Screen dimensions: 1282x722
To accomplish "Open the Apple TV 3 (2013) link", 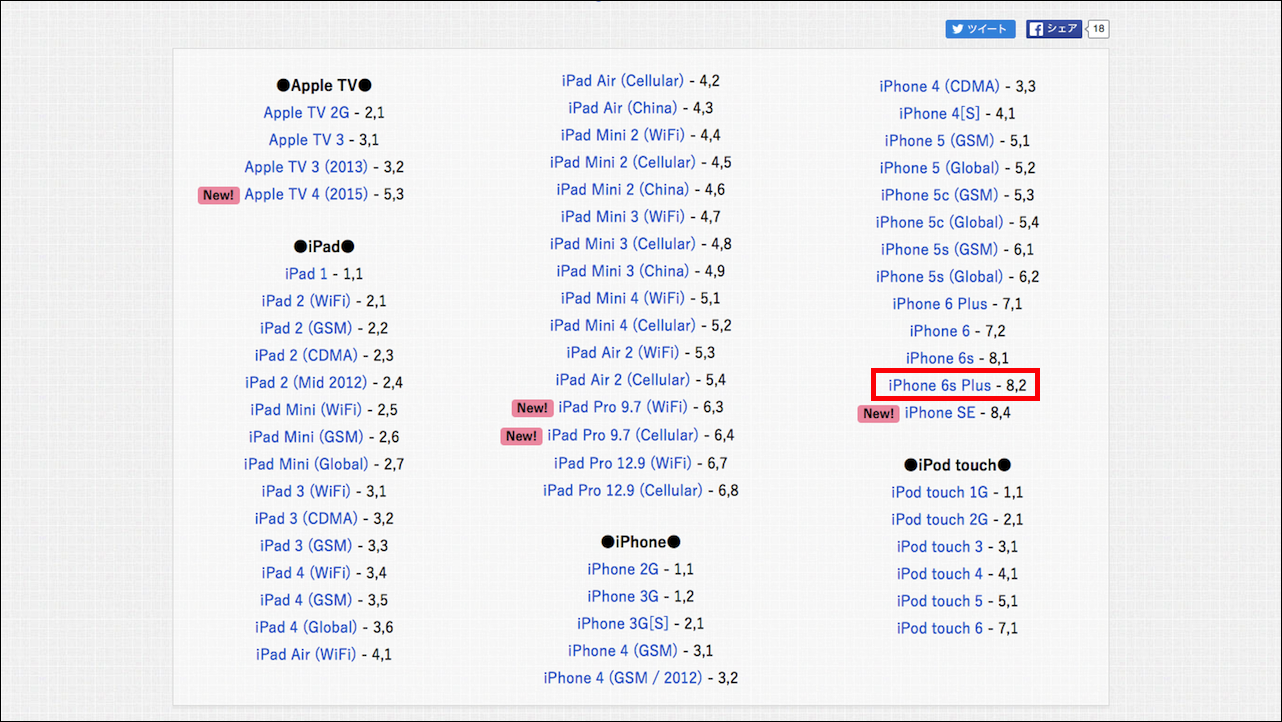I will point(306,167).
